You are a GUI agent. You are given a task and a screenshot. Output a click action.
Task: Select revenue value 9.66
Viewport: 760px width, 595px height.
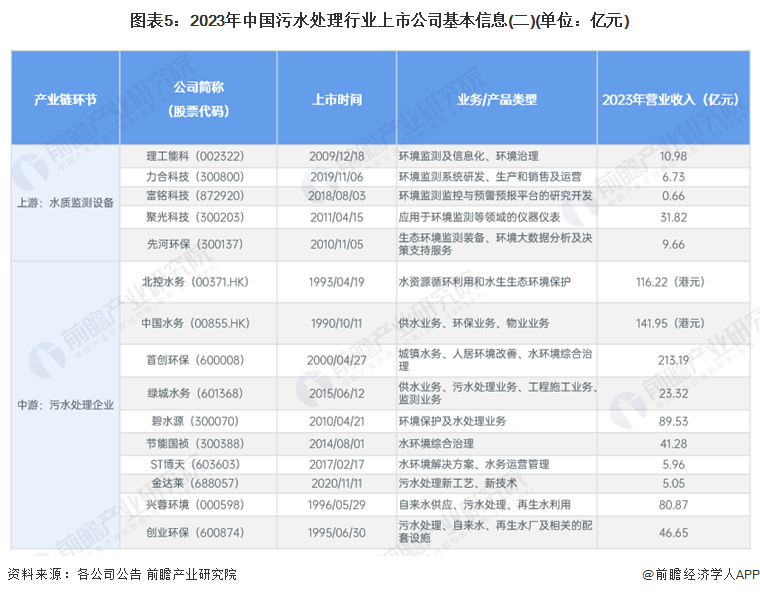[673, 244]
